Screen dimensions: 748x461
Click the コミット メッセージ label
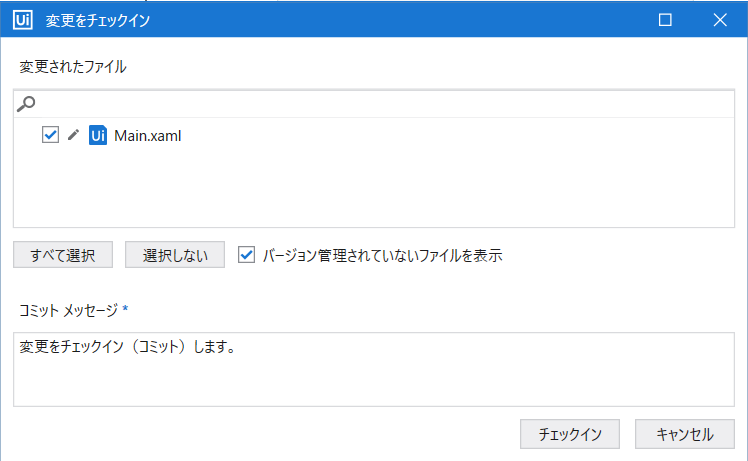(68, 310)
